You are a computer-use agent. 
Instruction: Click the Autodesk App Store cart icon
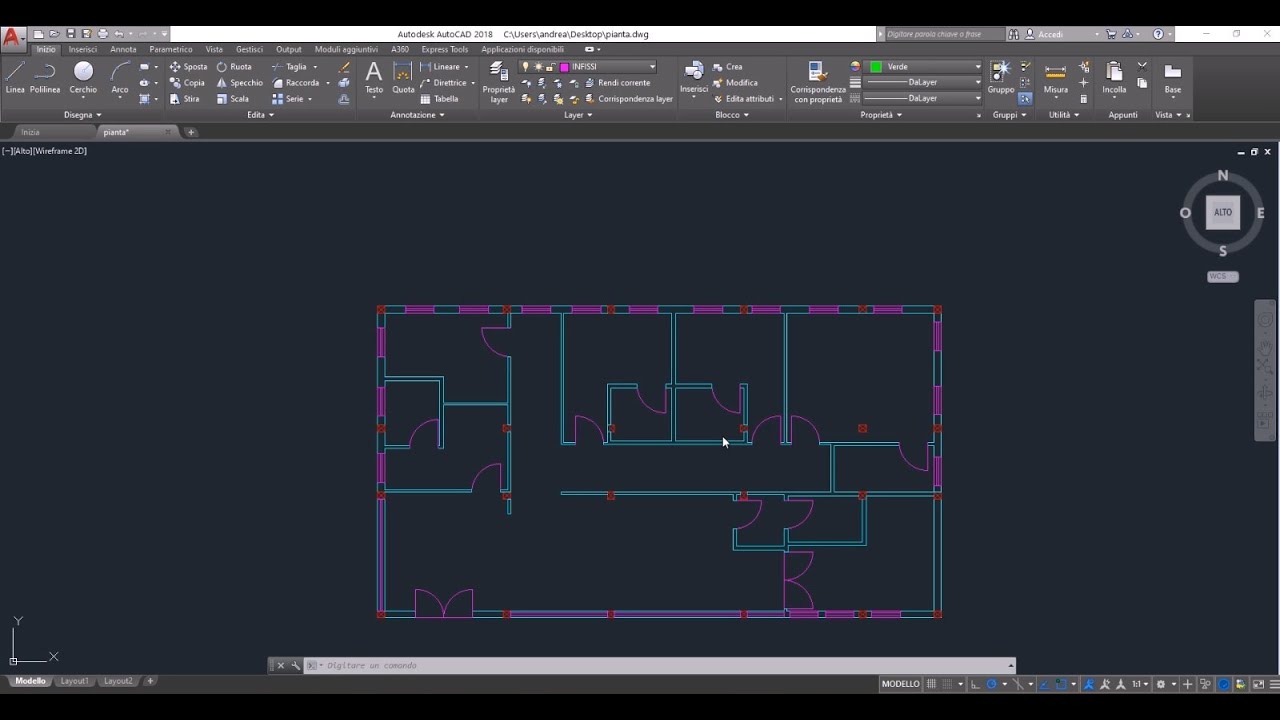click(1111, 34)
